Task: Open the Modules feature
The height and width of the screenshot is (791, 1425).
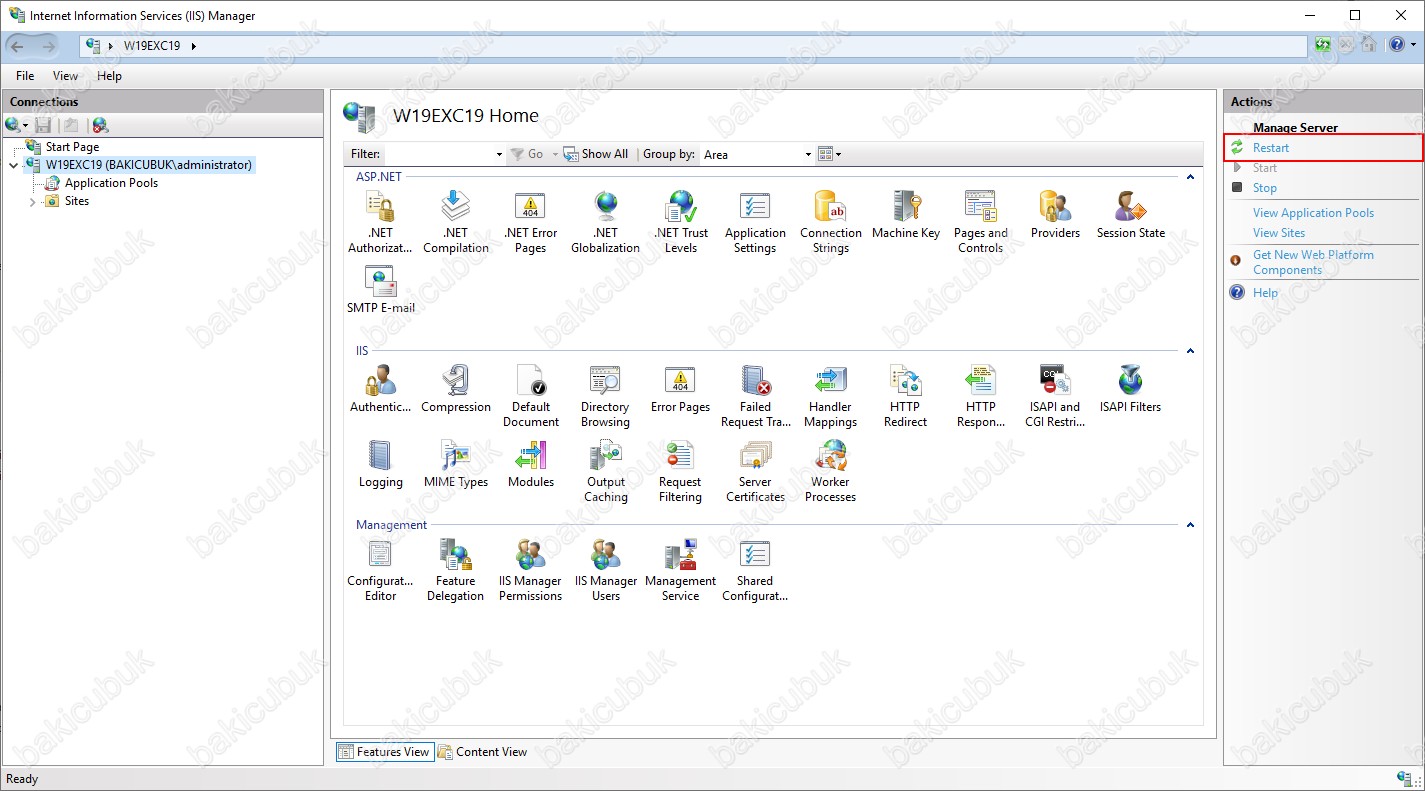Action: tap(531, 464)
